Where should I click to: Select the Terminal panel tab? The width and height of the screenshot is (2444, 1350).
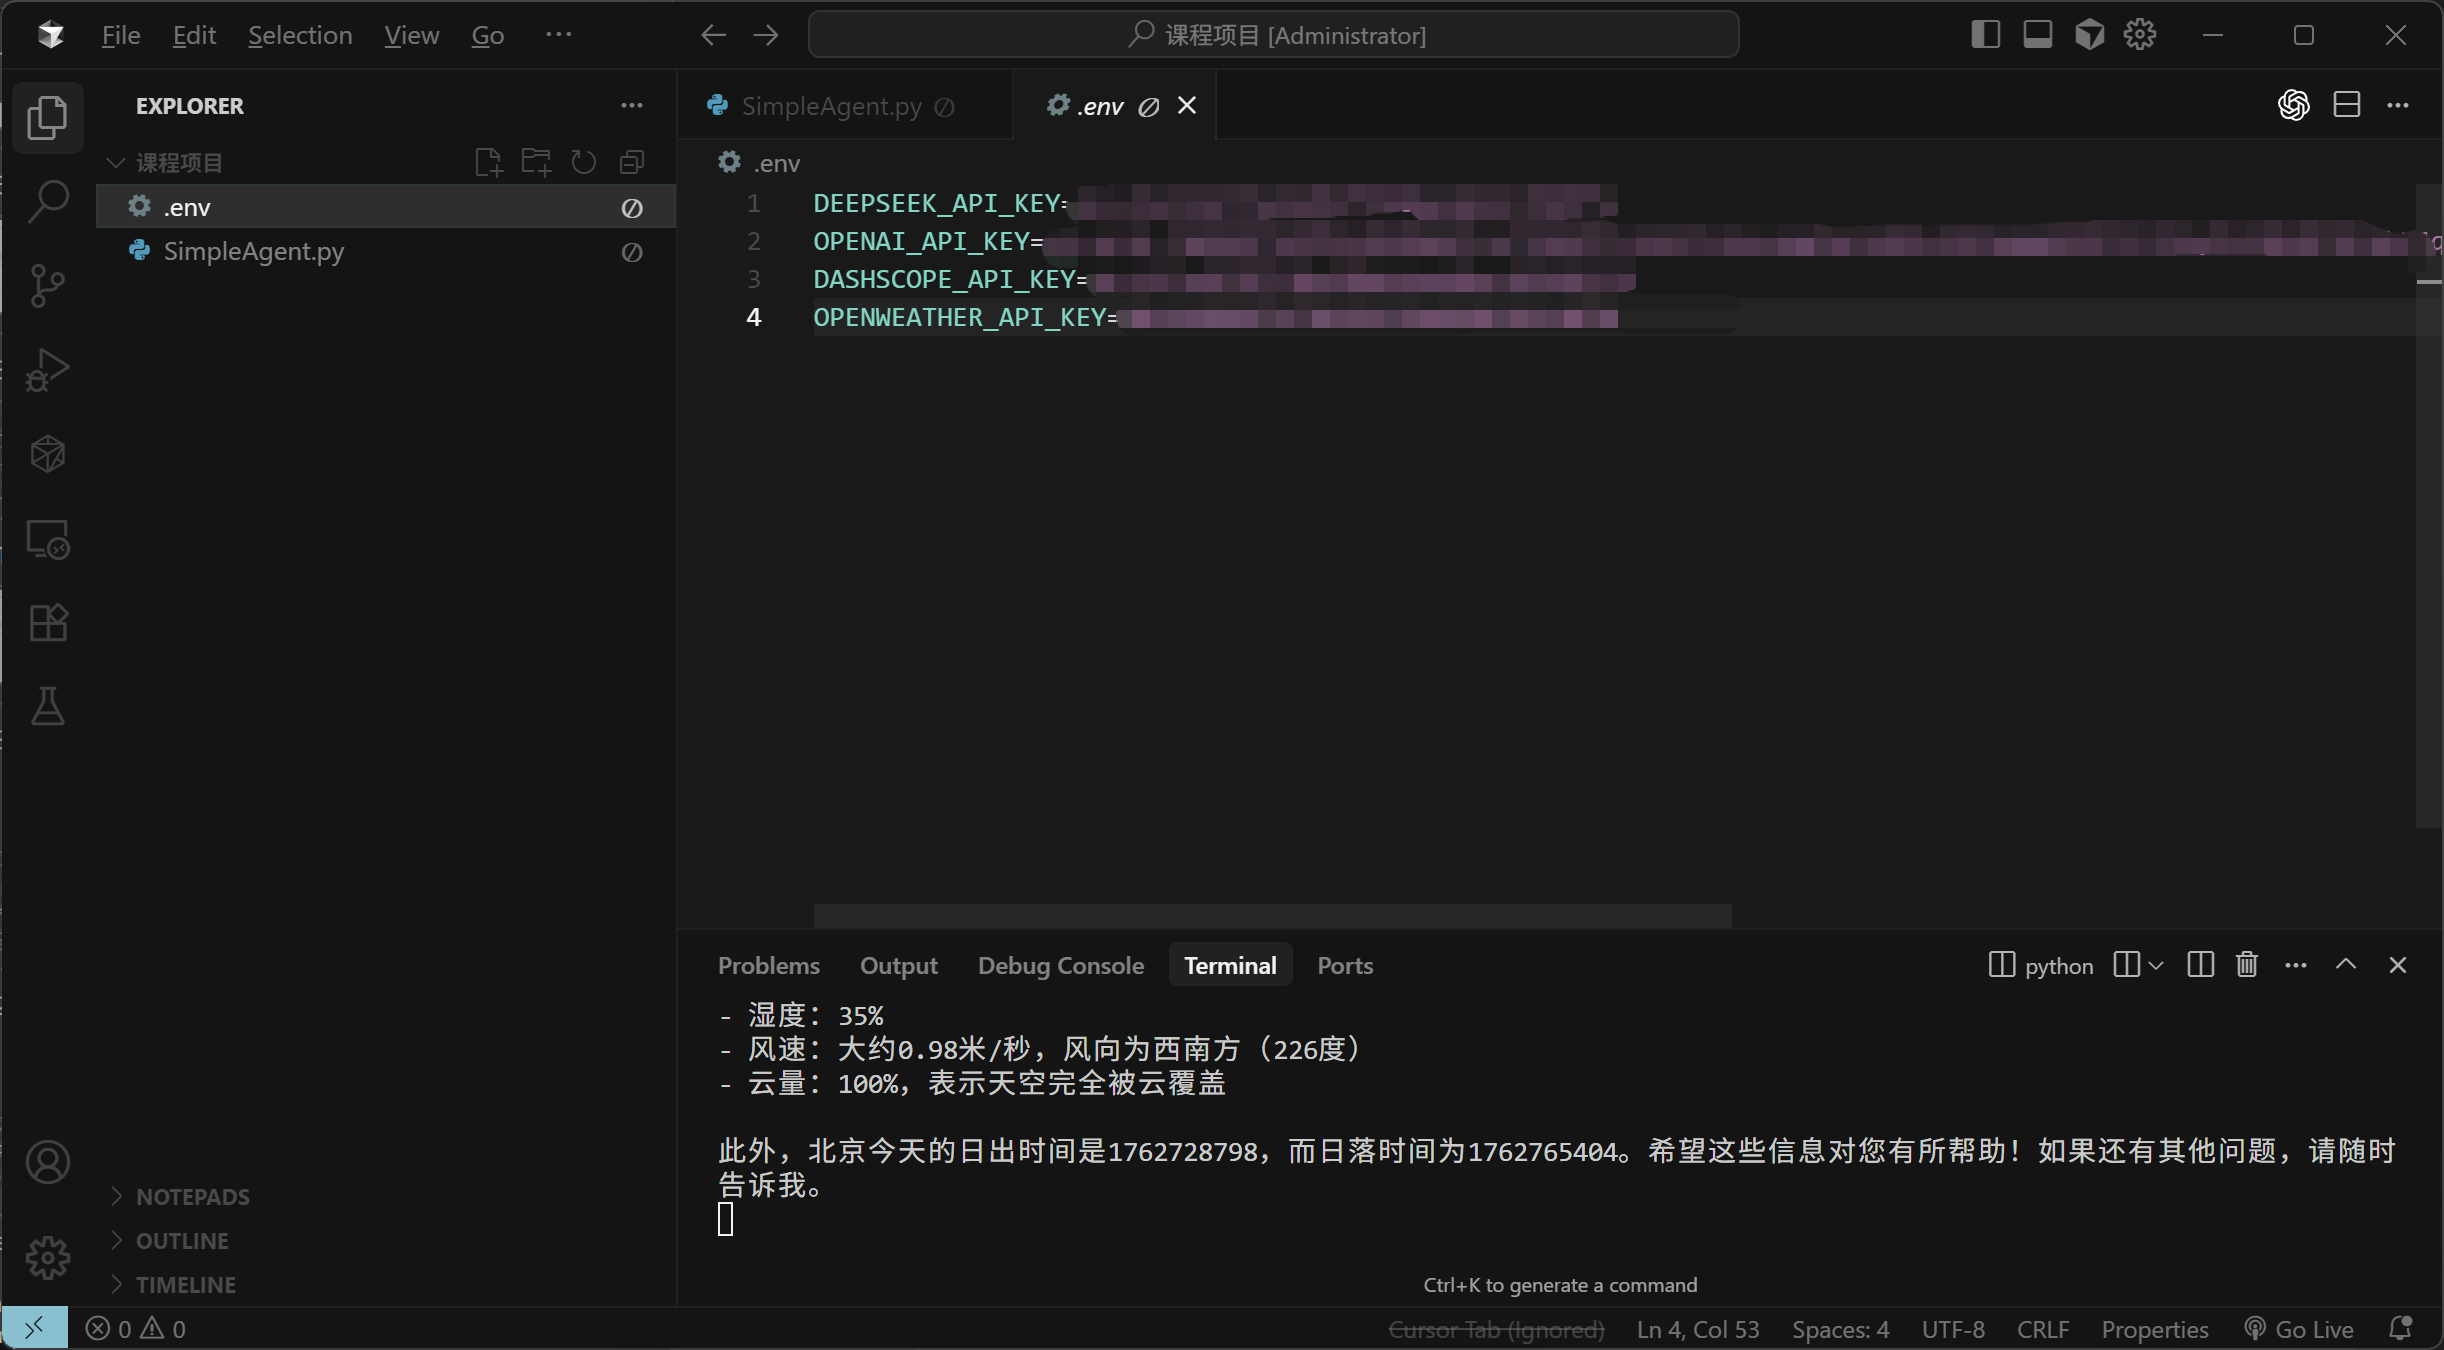tap(1230, 966)
